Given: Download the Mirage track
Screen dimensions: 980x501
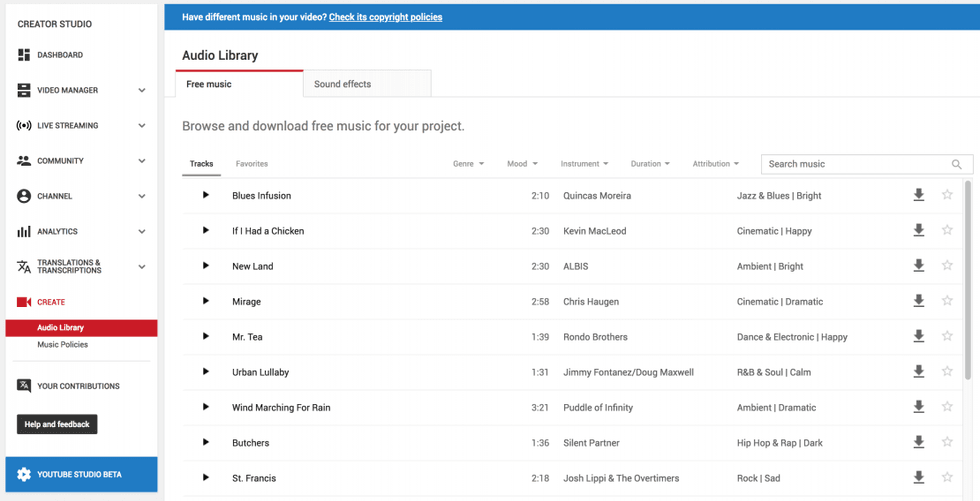Looking at the screenshot, I should [x=918, y=301].
